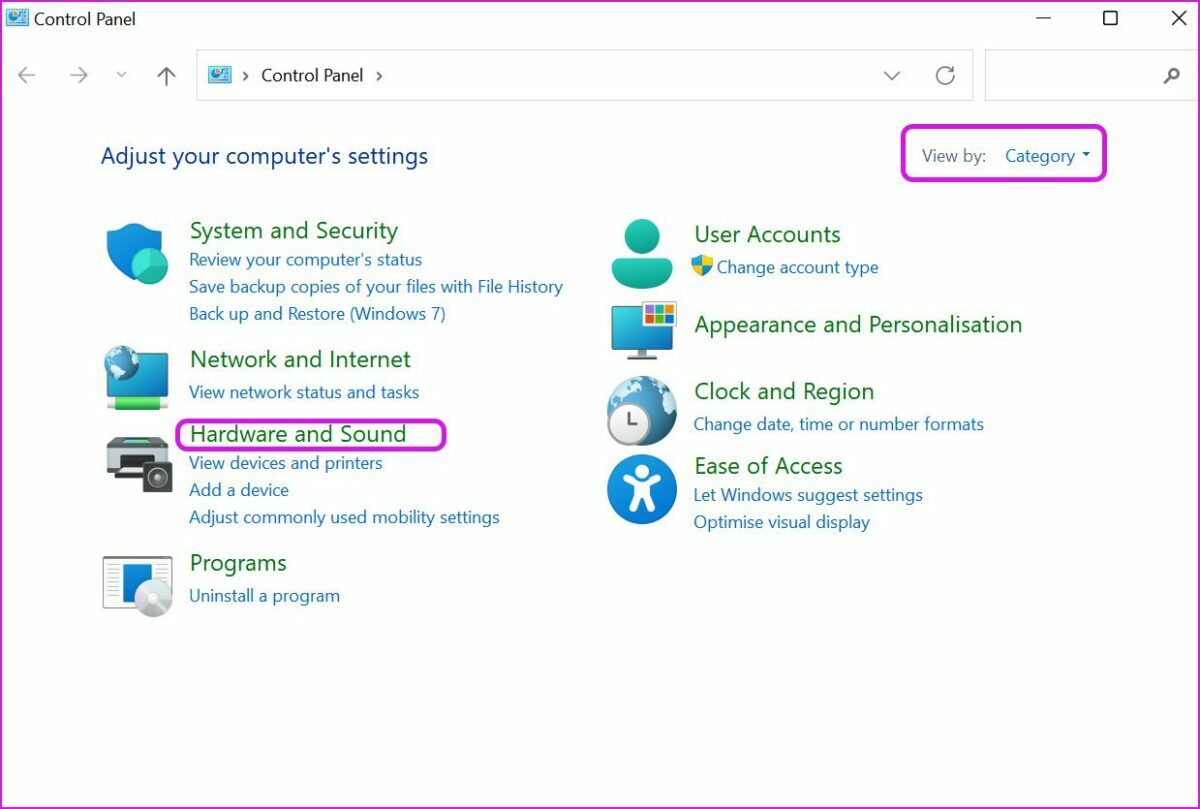Expand the View by Category dropdown
The image size is (1200, 809).
[1047, 156]
